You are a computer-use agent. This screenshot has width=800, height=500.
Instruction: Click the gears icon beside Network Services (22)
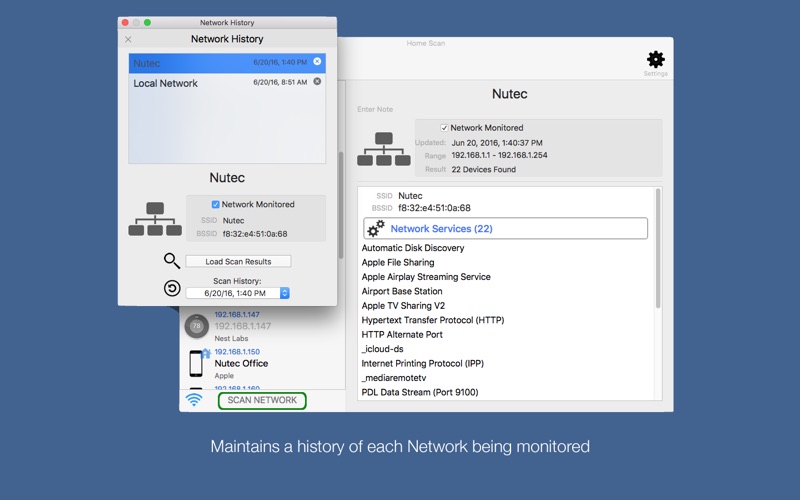[376, 229]
